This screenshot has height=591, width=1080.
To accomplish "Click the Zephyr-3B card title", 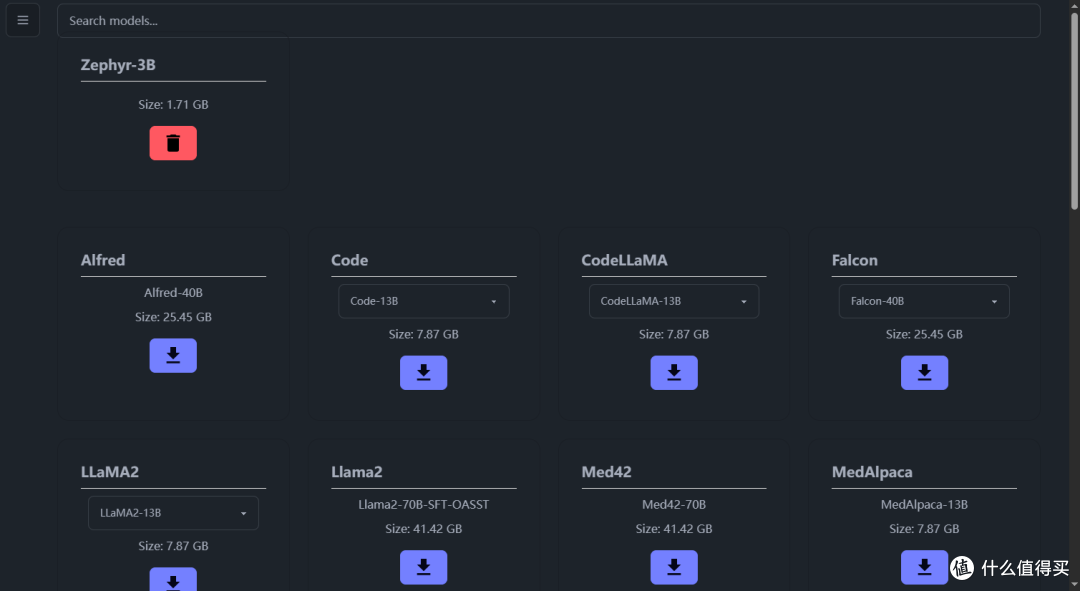I will [118, 65].
